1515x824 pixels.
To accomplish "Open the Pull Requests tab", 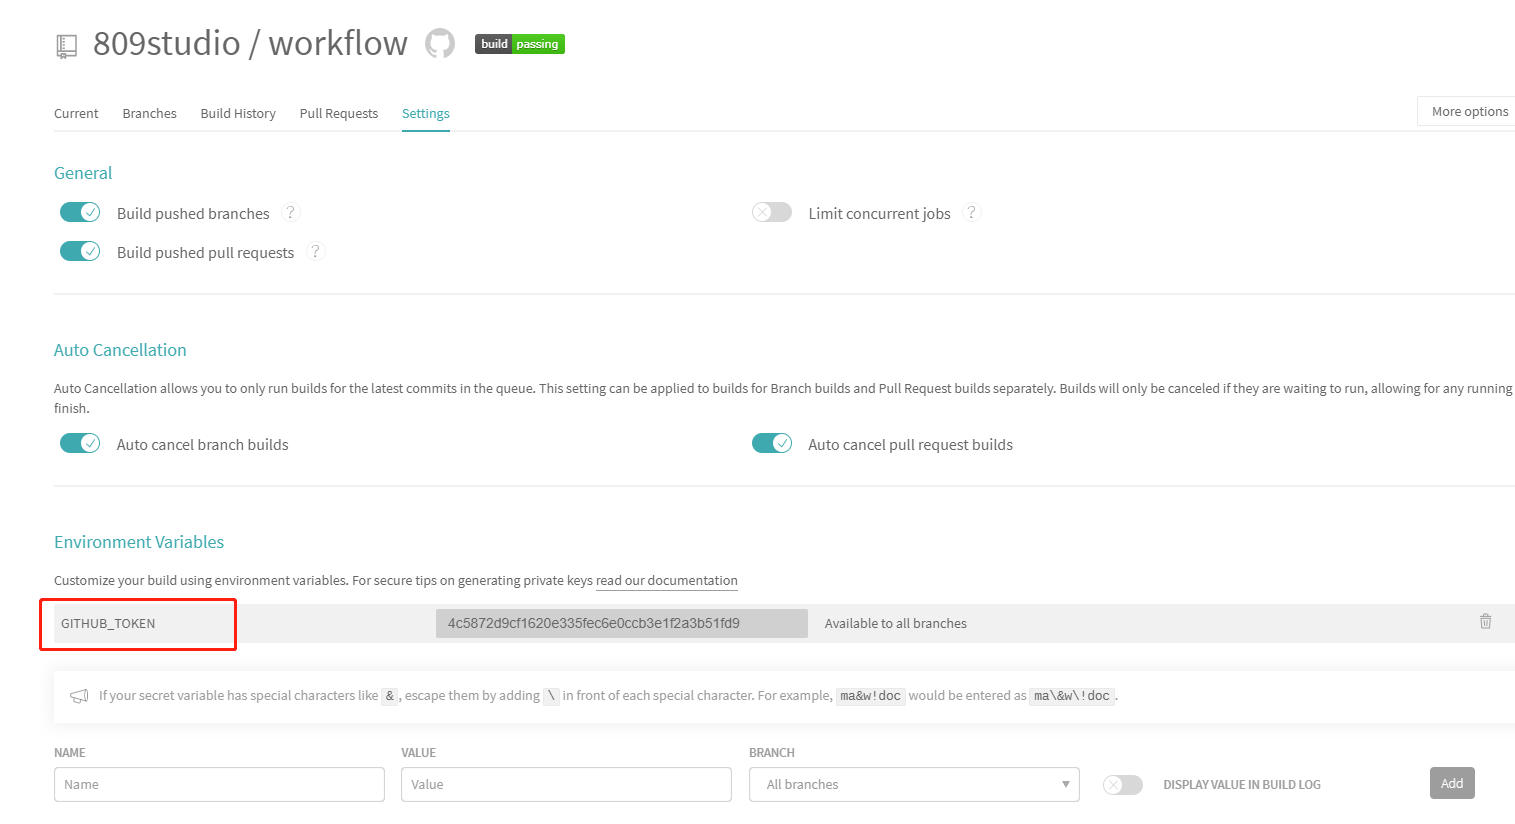I will coord(338,114).
